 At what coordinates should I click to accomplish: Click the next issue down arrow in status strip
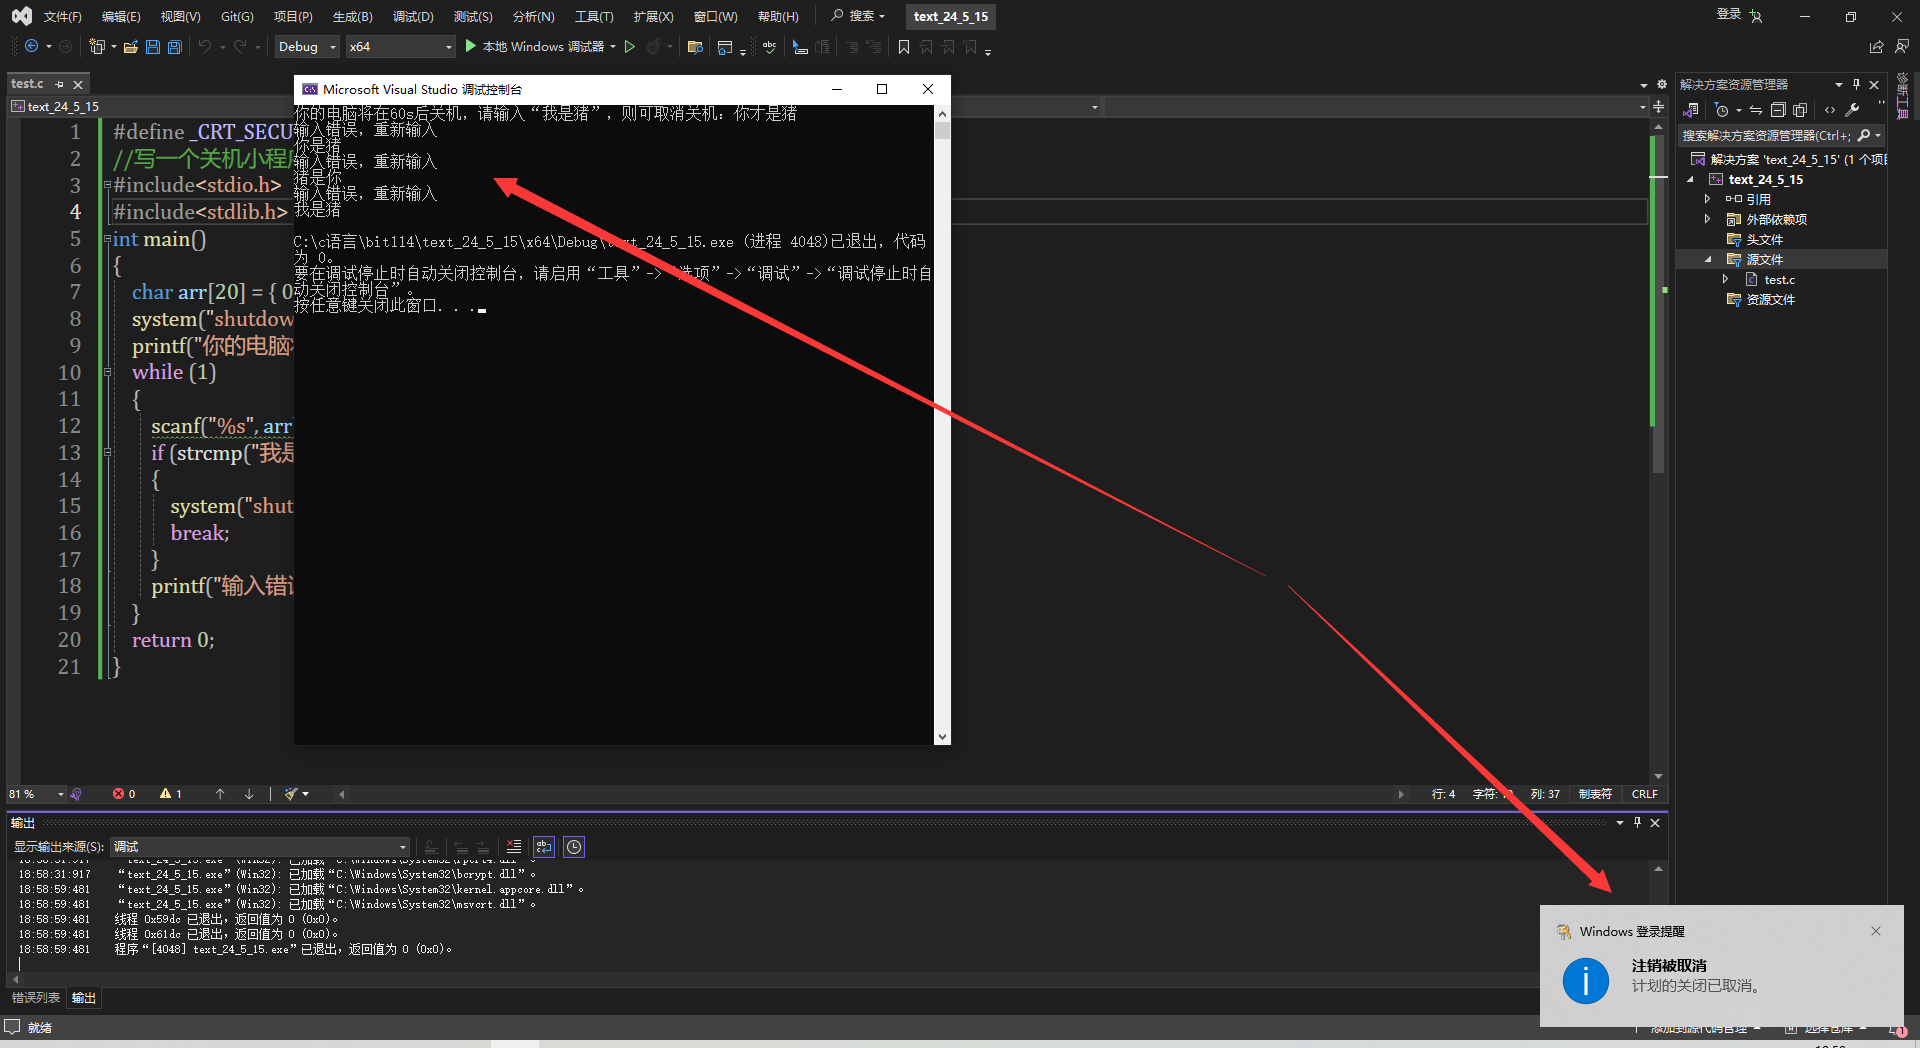tap(249, 794)
